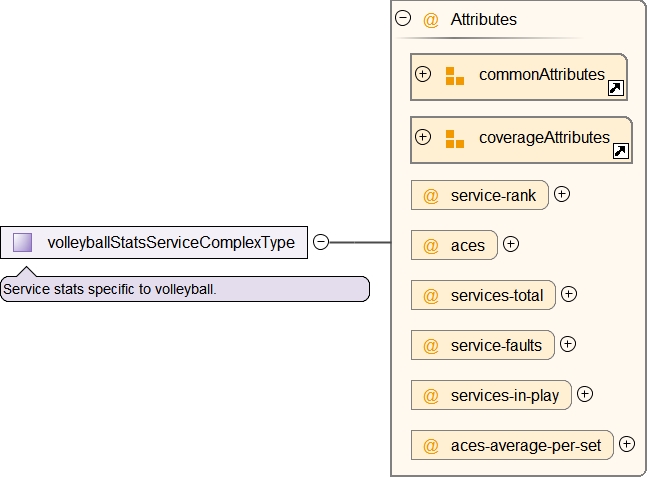The height and width of the screenshot is (478, 648).
Task: Click the @ icon of aces attribute
Action: click(431, 245)
